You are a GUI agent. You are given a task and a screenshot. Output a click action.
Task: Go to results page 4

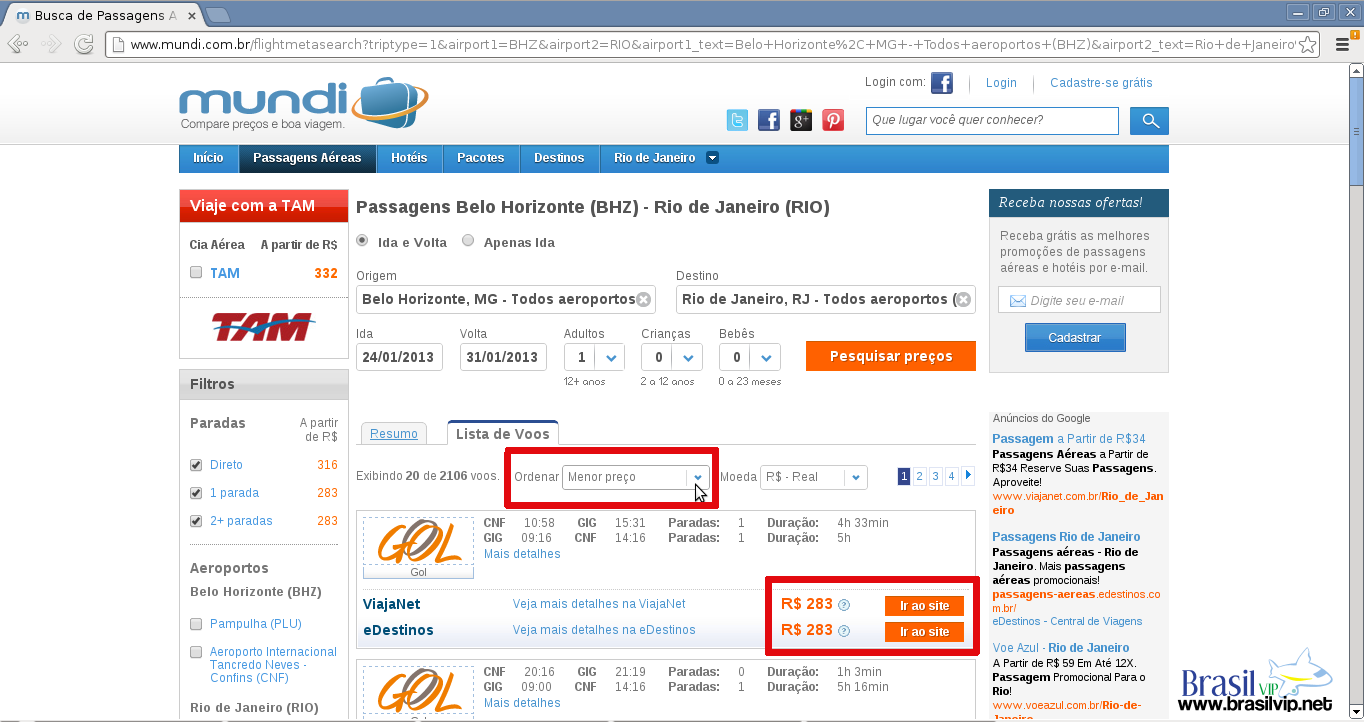pyautogui.click(x=952, y=476)
